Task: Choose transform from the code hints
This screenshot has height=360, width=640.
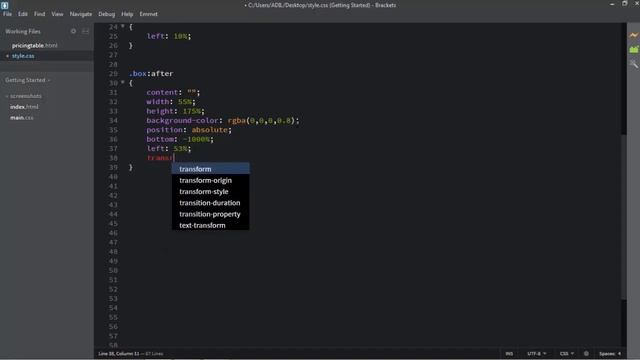Action: 211,169
